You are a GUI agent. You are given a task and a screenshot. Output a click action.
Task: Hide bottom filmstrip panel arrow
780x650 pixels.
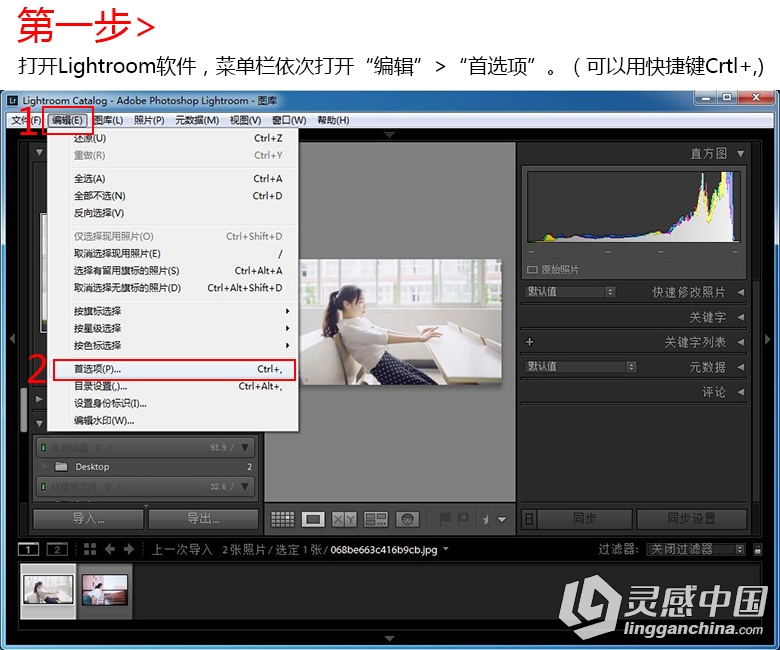pos(390,638)
